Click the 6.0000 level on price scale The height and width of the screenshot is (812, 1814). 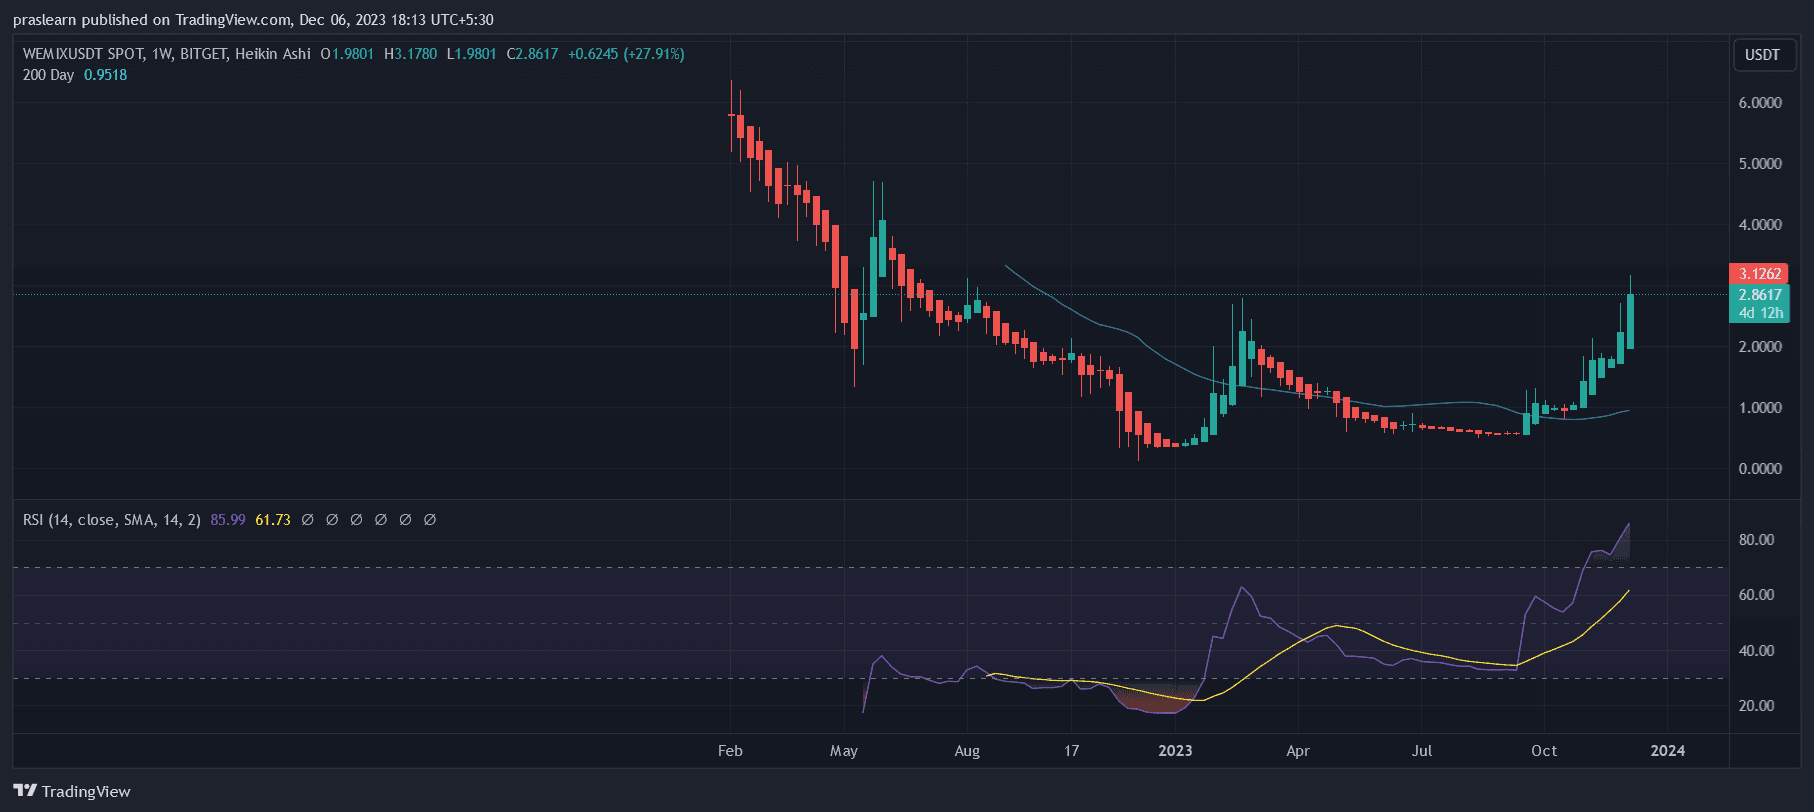tap(1760, 103)
